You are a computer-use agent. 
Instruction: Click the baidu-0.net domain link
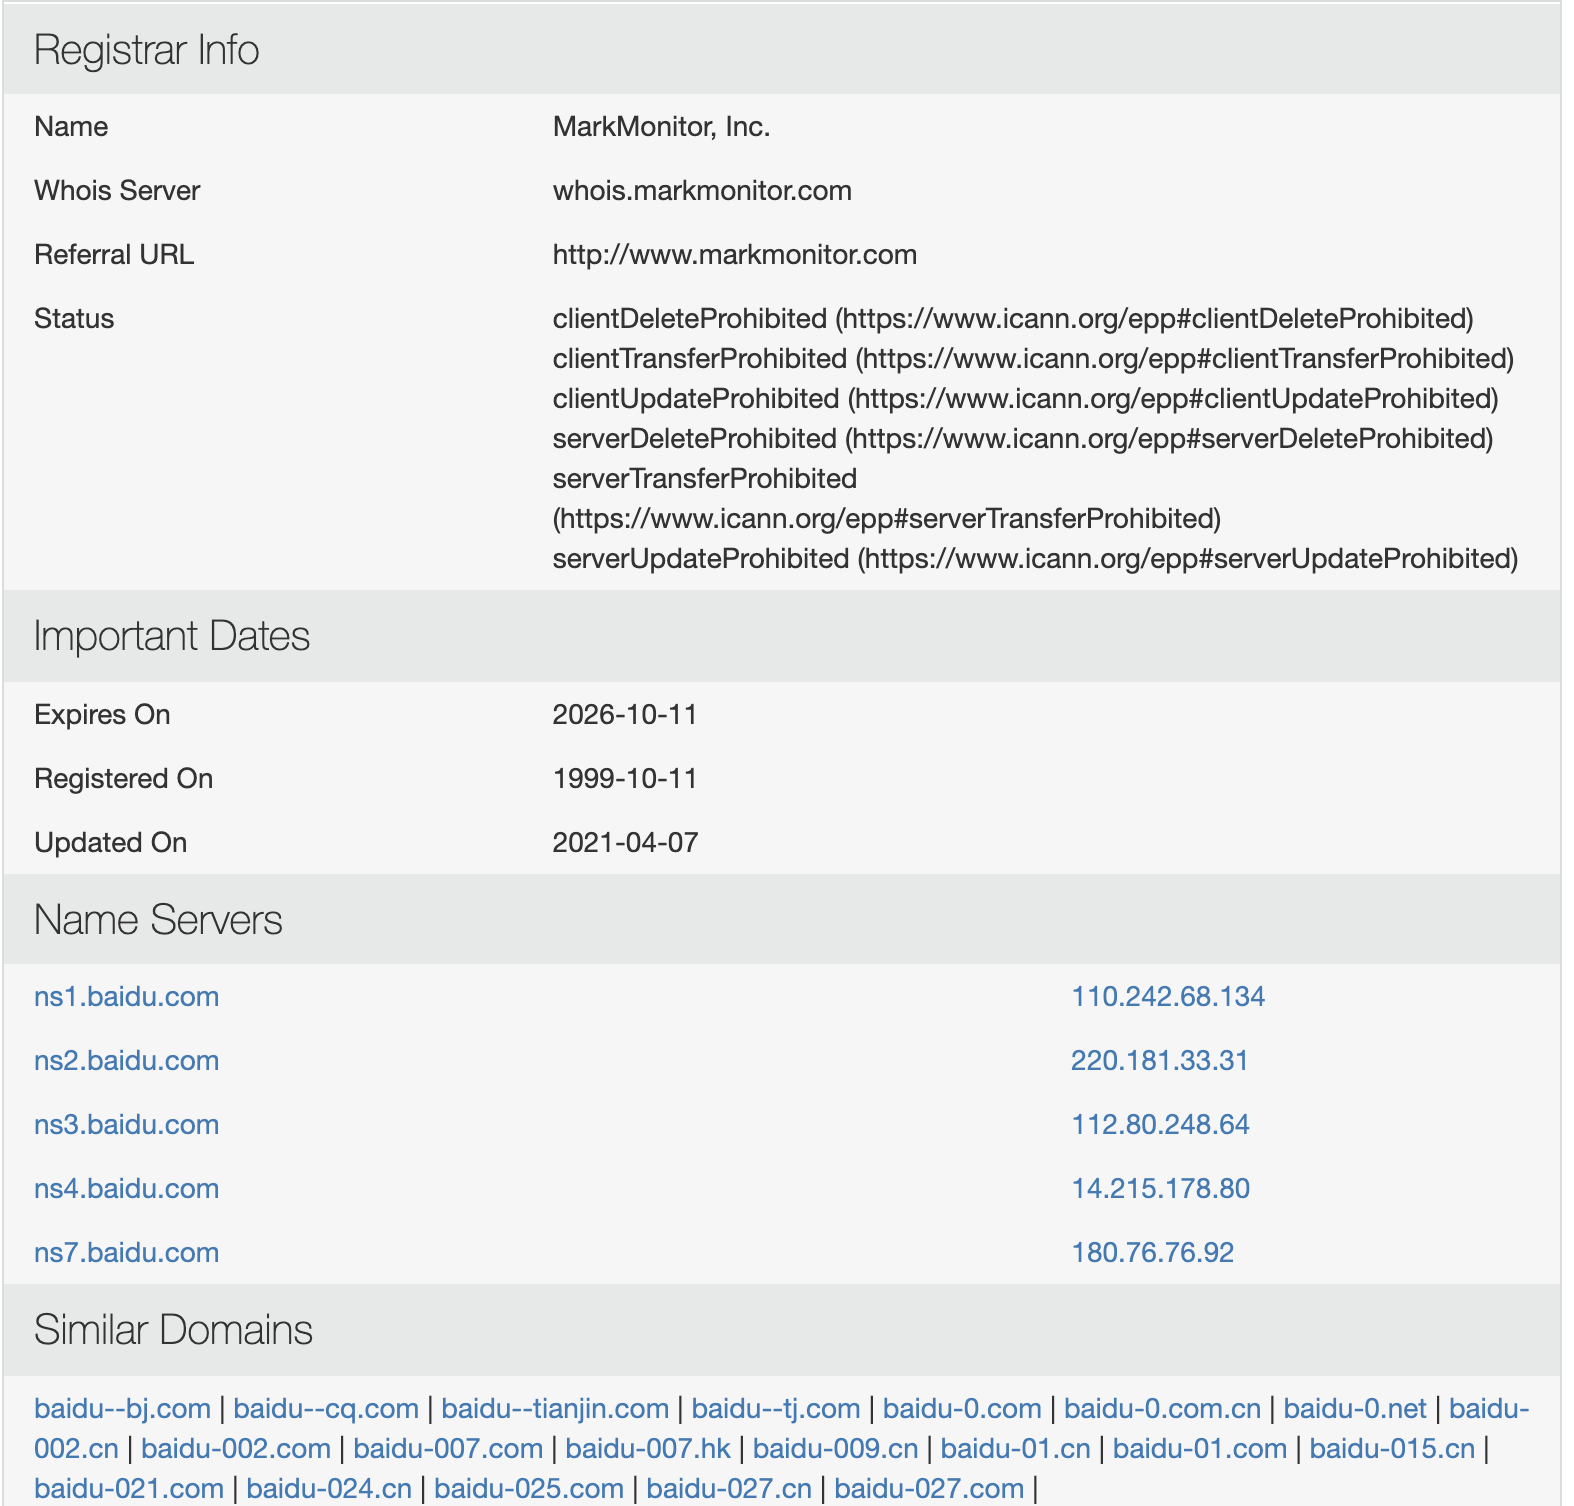point(1354,1409)
